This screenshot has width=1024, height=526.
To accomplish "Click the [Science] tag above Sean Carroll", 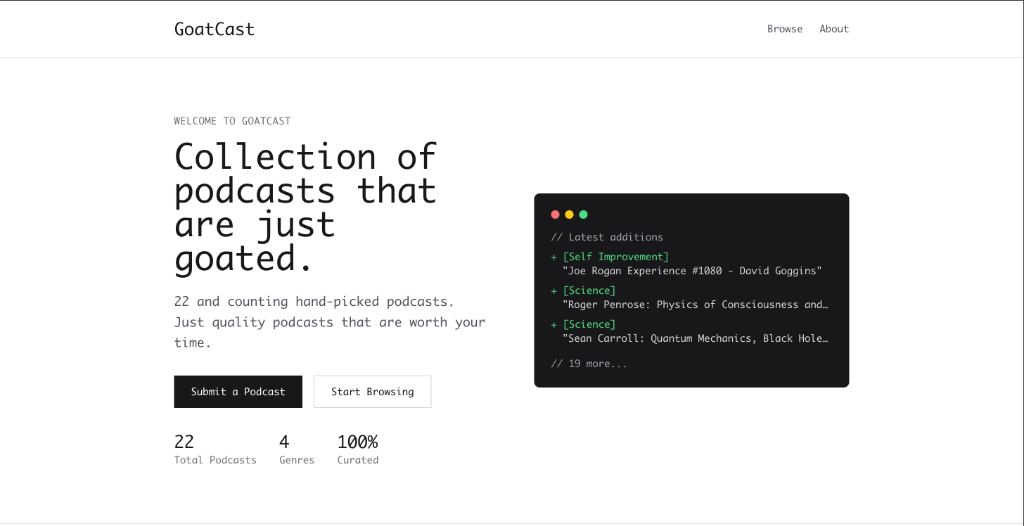I will tap(589, 324).
